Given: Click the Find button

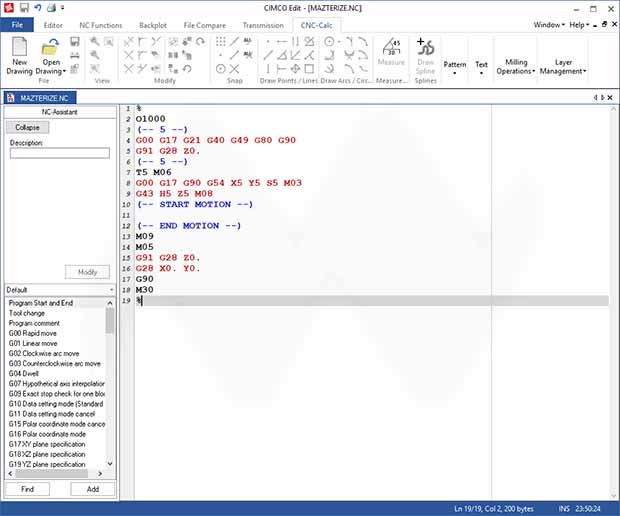Looking at the screenshot, I should 27,489.
